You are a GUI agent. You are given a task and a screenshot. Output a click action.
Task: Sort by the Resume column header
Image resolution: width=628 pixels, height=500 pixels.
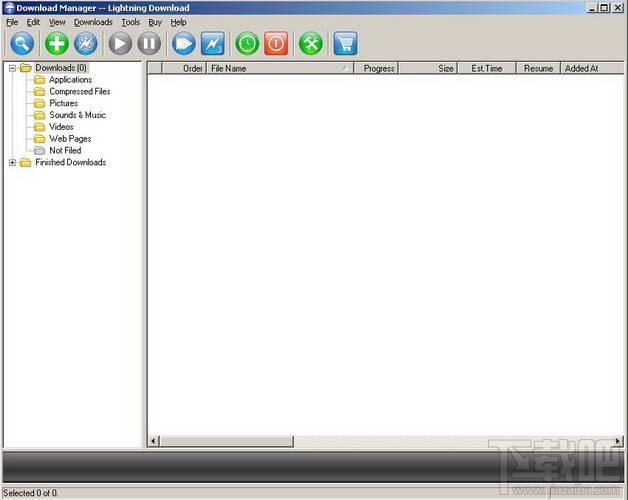[x=539, y=69]
